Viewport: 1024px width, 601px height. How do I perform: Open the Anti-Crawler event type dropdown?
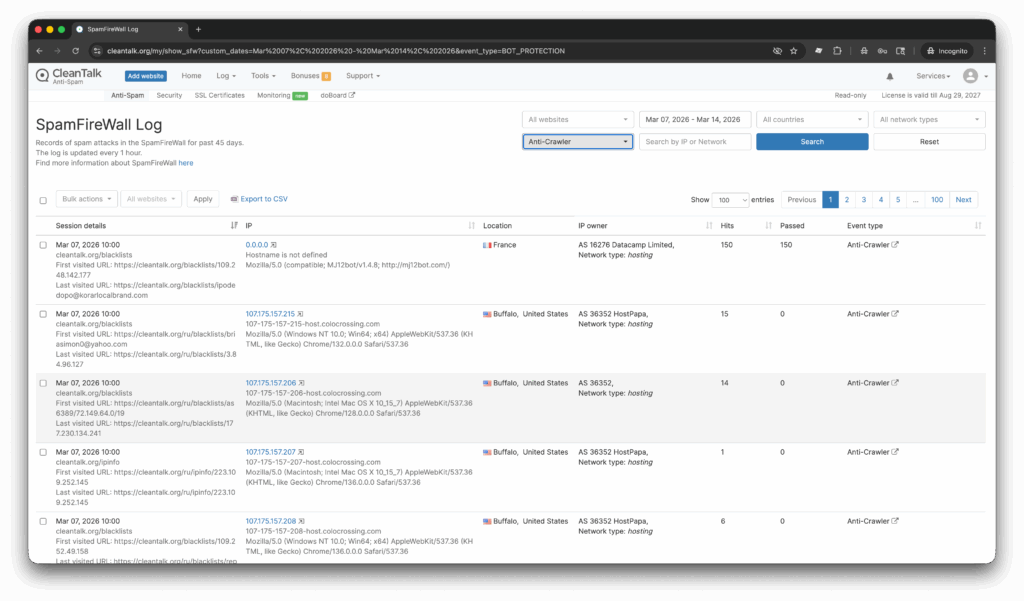(x=578, y=142)
